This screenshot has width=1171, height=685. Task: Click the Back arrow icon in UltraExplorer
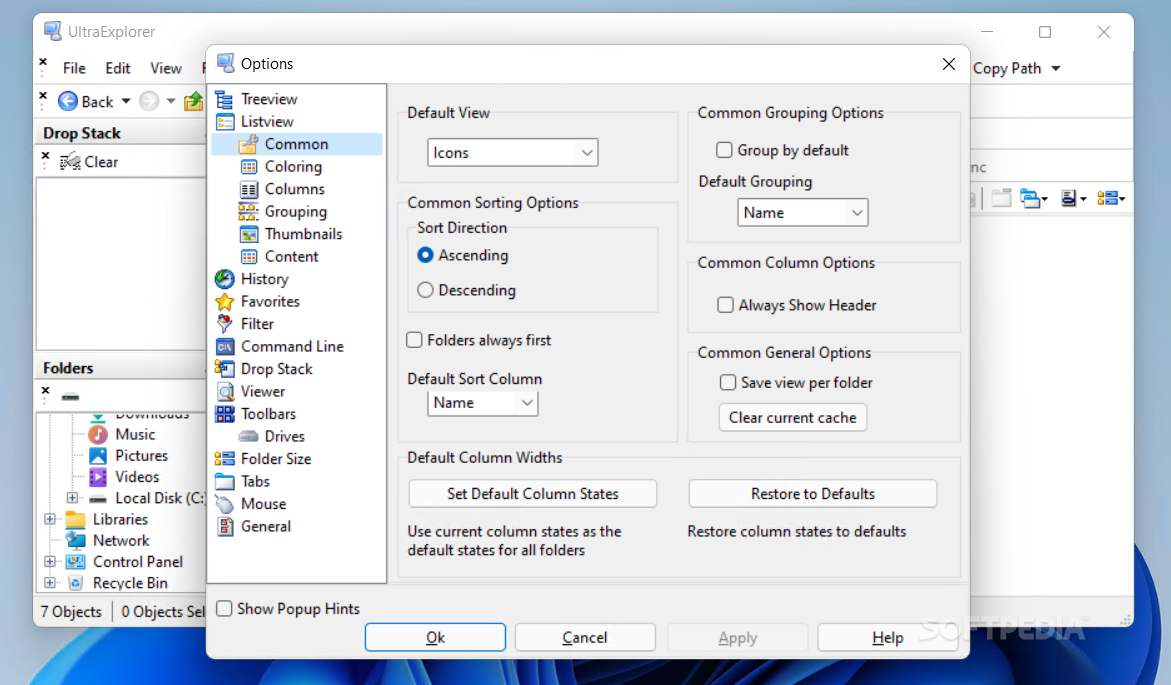click(68, 101)
